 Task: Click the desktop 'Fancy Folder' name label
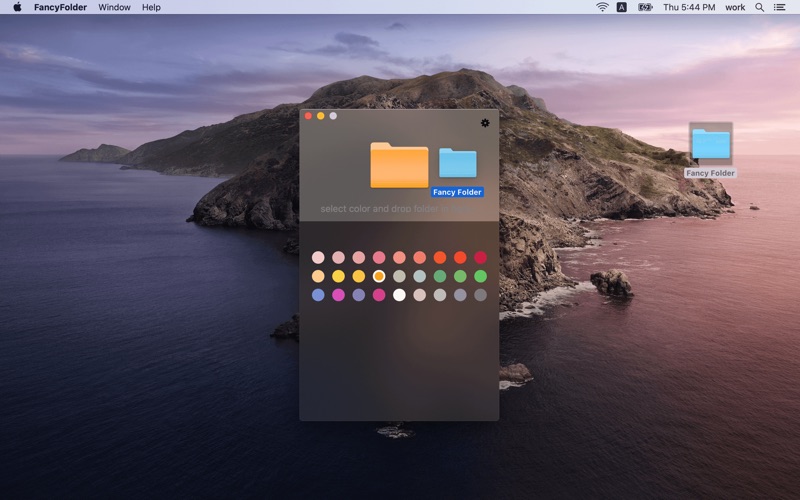coord(710,173)
